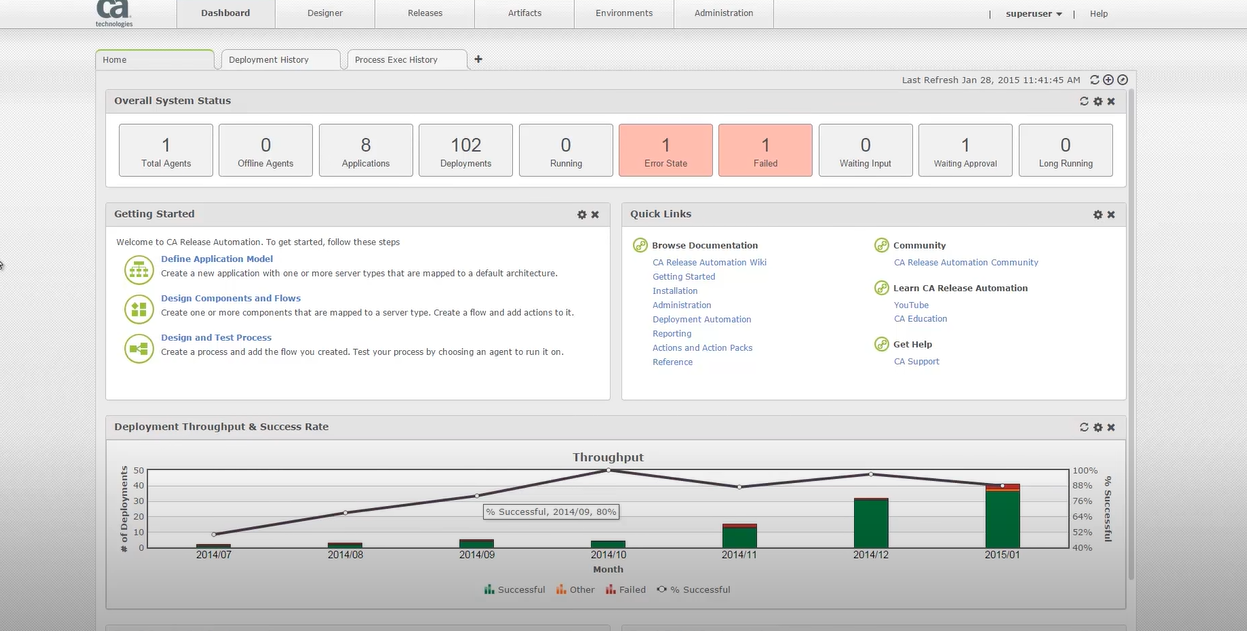
Task: Add a widget using the plus circle icon
Action: (x=1108, y=79)
